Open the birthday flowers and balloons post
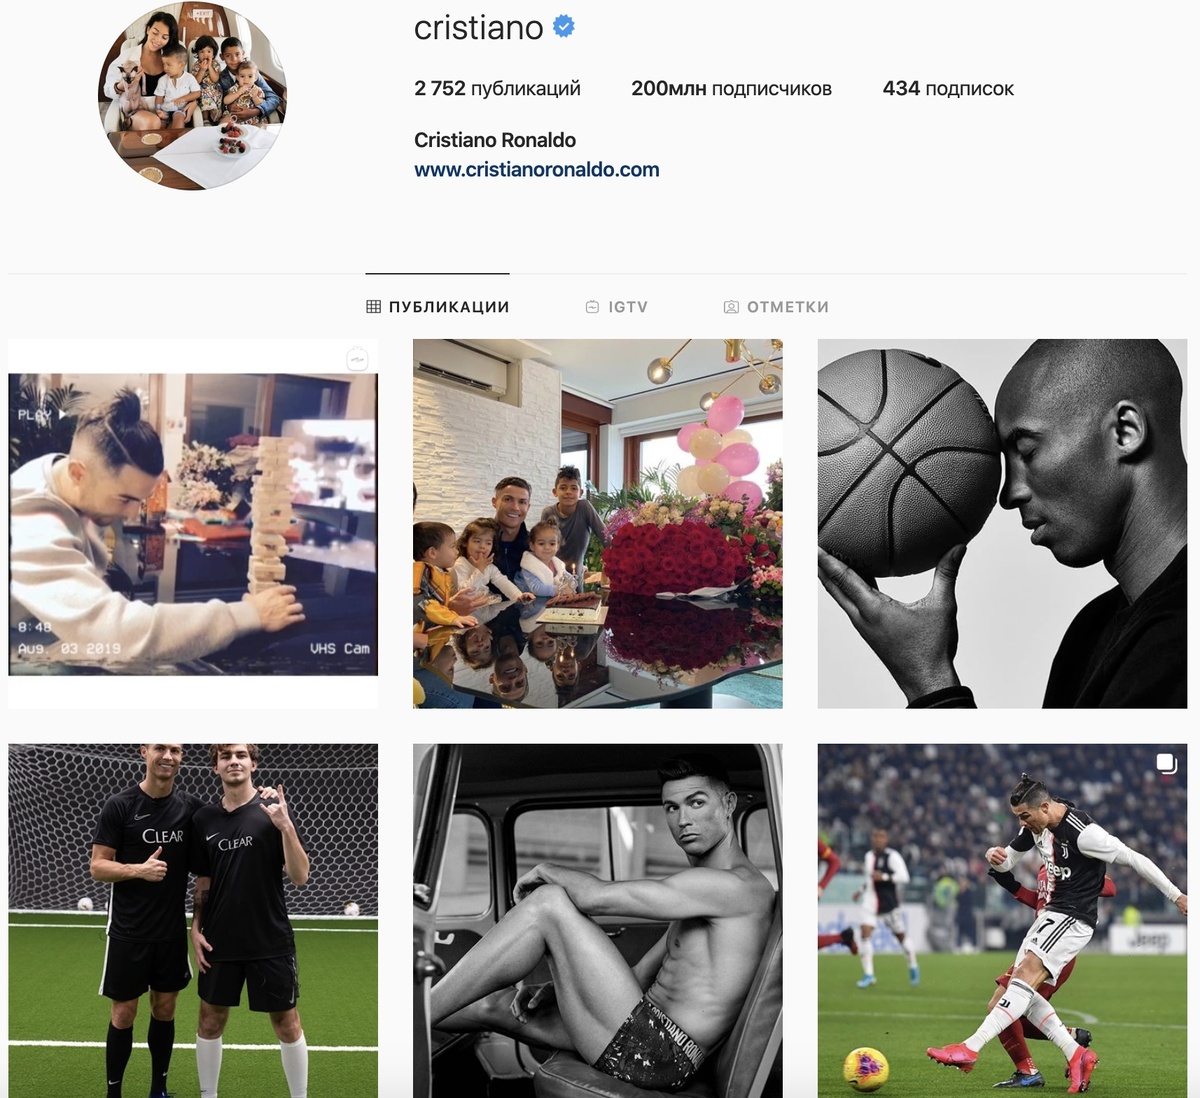 [598, 524]
